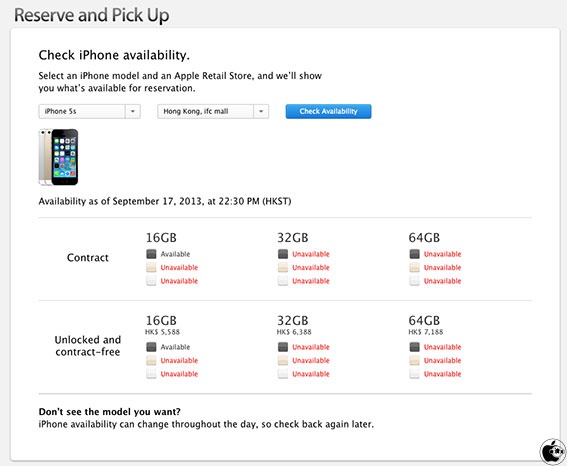Click Unavailable label for Contract 64GB space gray
Viewport: 567px width, 466px height.
tap(442, 254)
